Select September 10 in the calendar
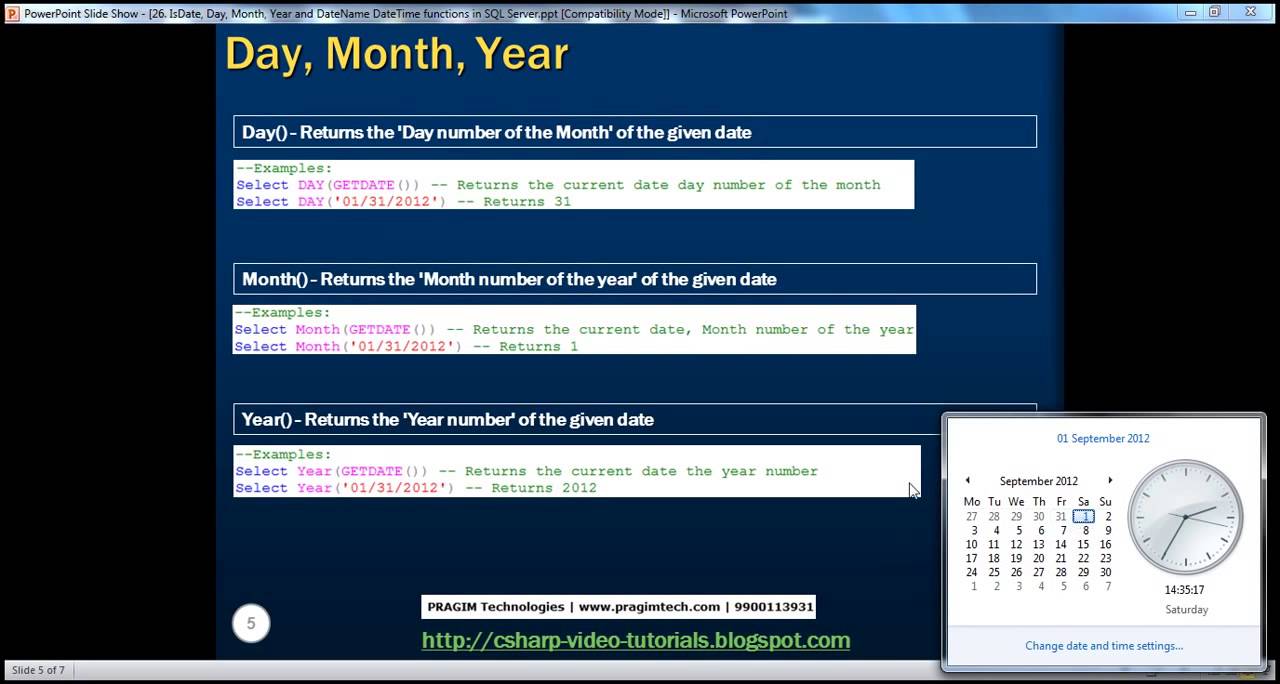Viewport: 1280px width, 684px height. click(971, 545)
